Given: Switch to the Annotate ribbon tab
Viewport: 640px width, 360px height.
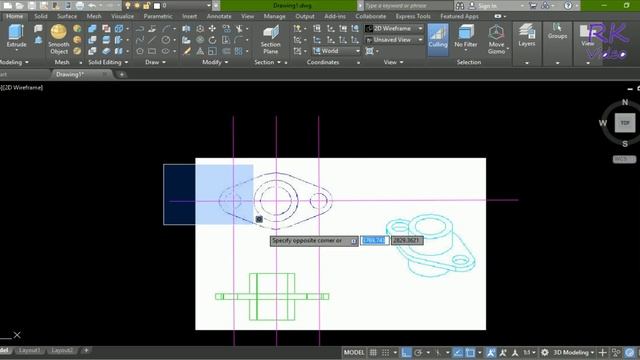Looking at the screenshot, I should [x=219, y=16].
